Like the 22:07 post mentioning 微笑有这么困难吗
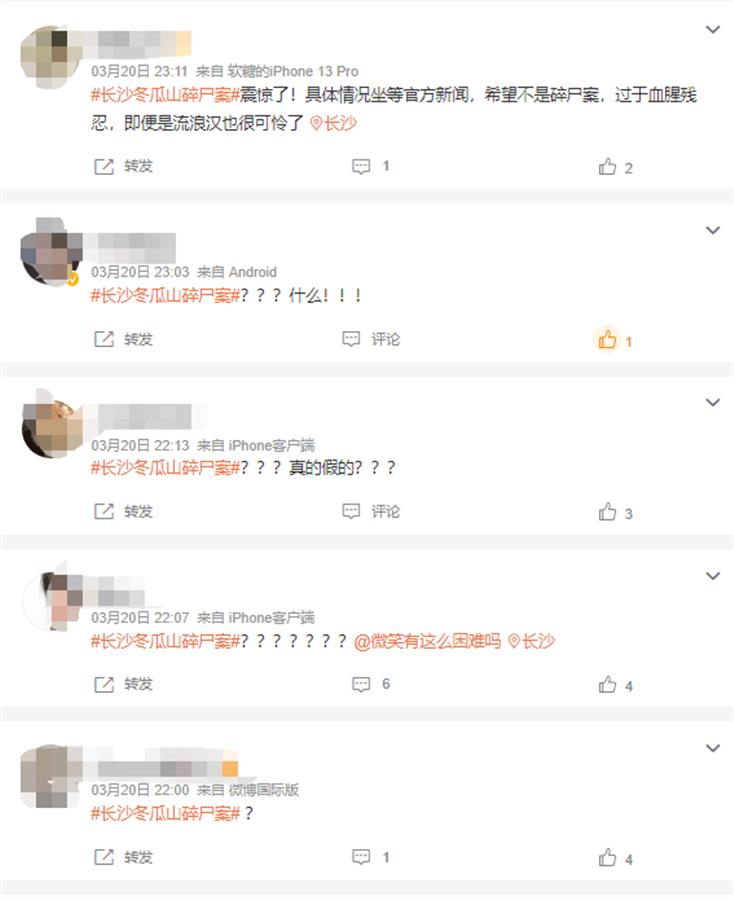 (x=615, y=685)
